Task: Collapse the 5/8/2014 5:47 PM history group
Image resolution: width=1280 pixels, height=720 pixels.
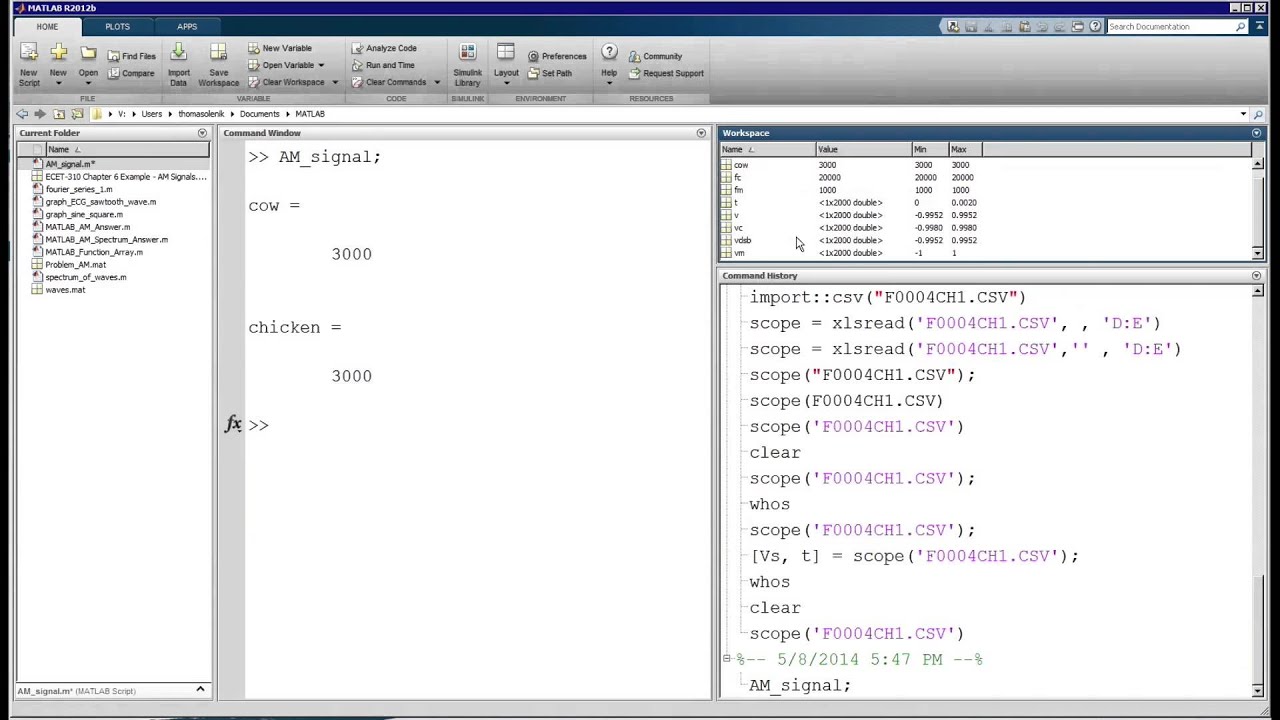Action: click(x=727, y=659)
